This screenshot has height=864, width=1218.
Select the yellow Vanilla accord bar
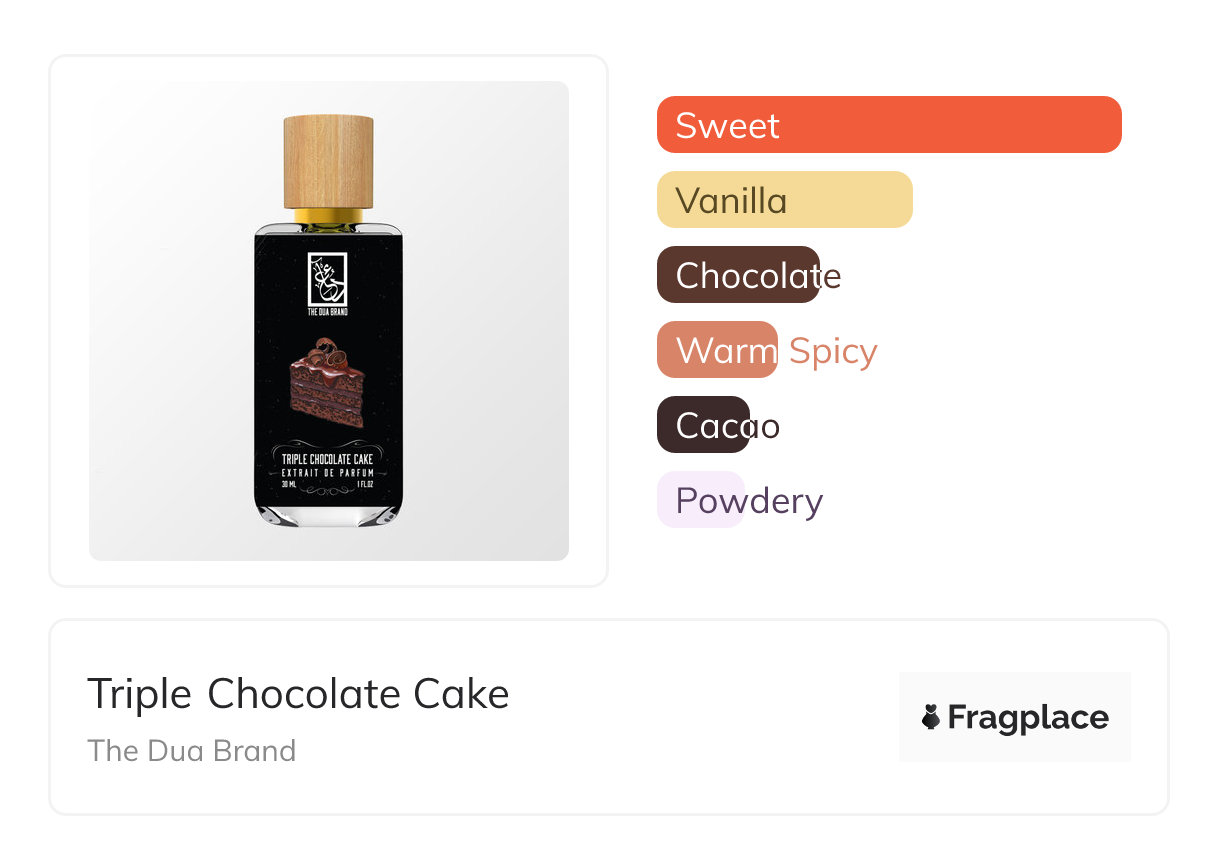784,200
